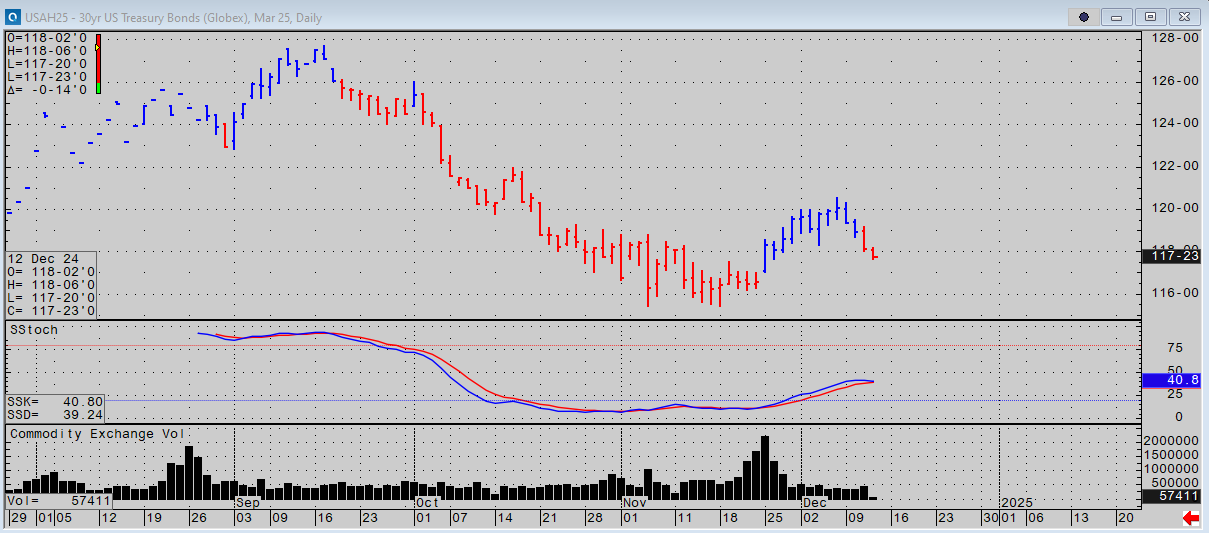Click the Δ= -0-14'0 change value
The width and height of the screenshot is (1209, 533).
click(x=46, y=90)
